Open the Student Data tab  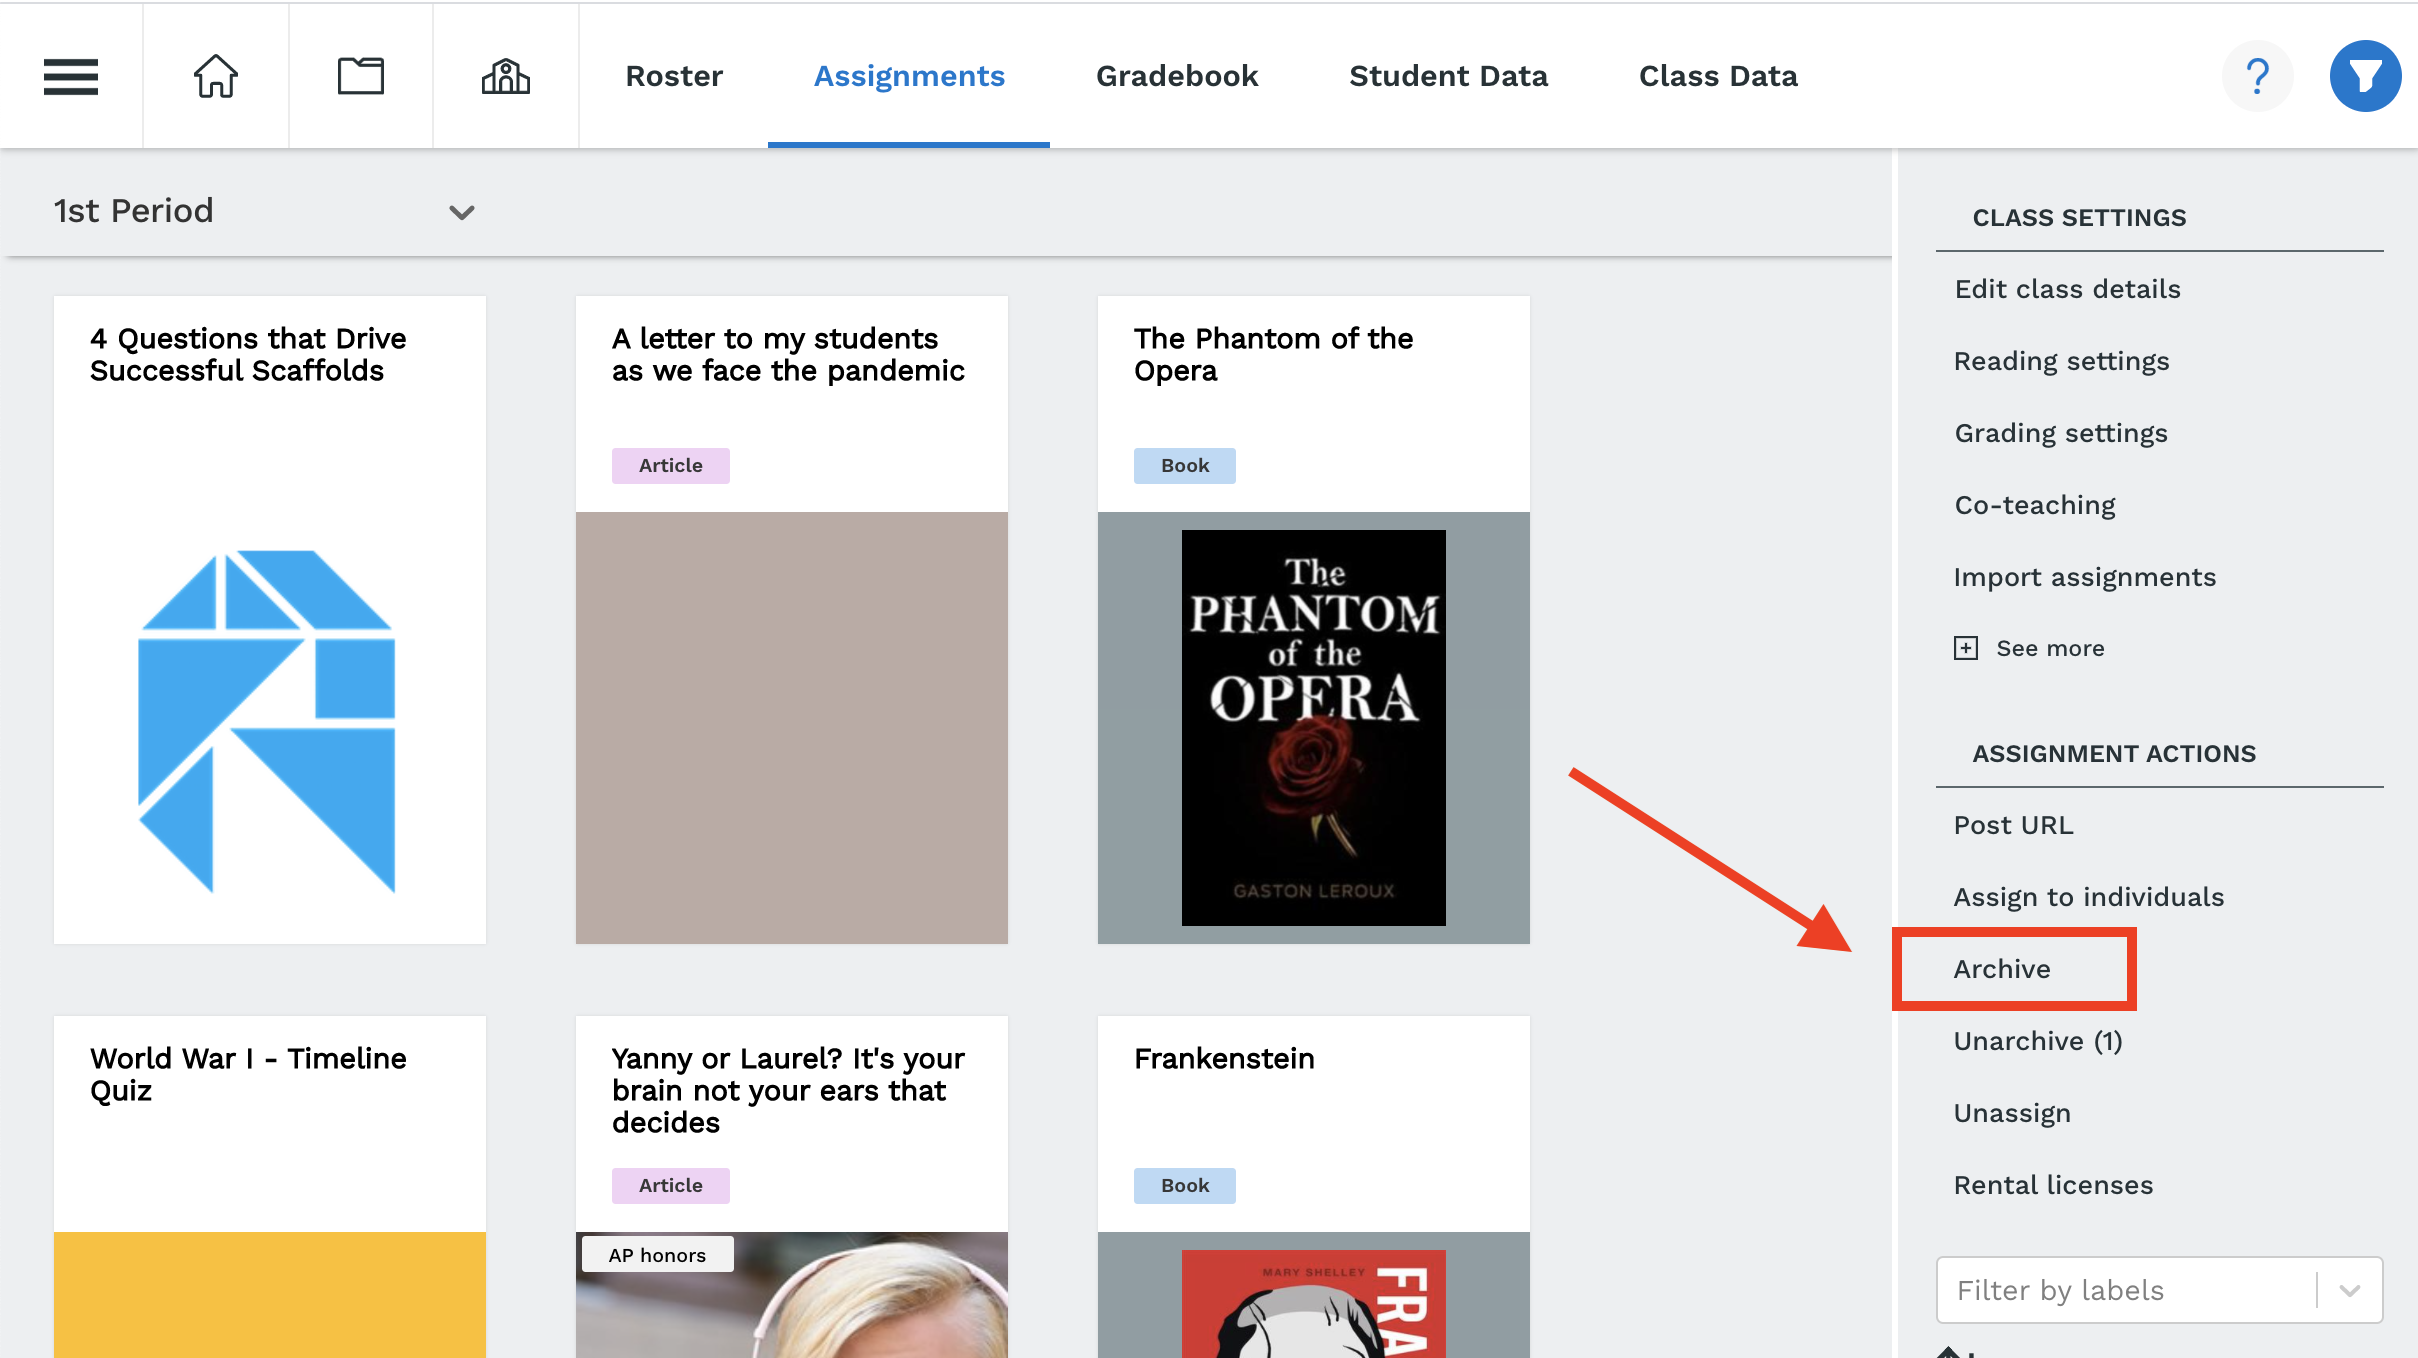[1448, 76]
